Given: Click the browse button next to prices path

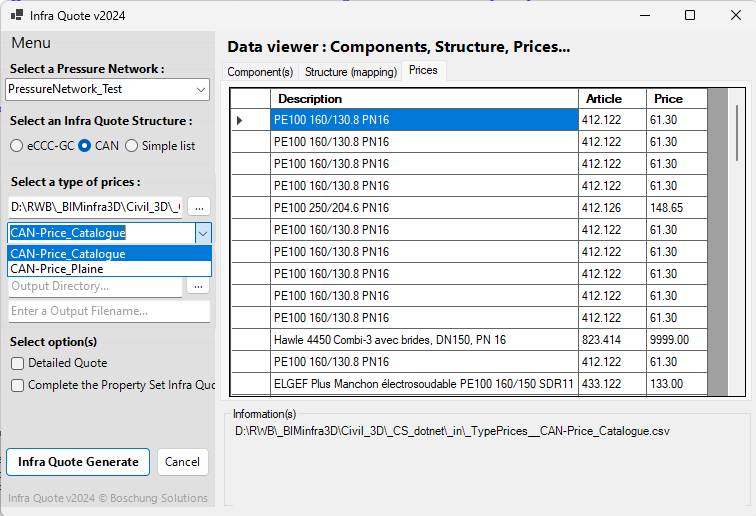Looking at the screenshot, I should coord(200,206).
